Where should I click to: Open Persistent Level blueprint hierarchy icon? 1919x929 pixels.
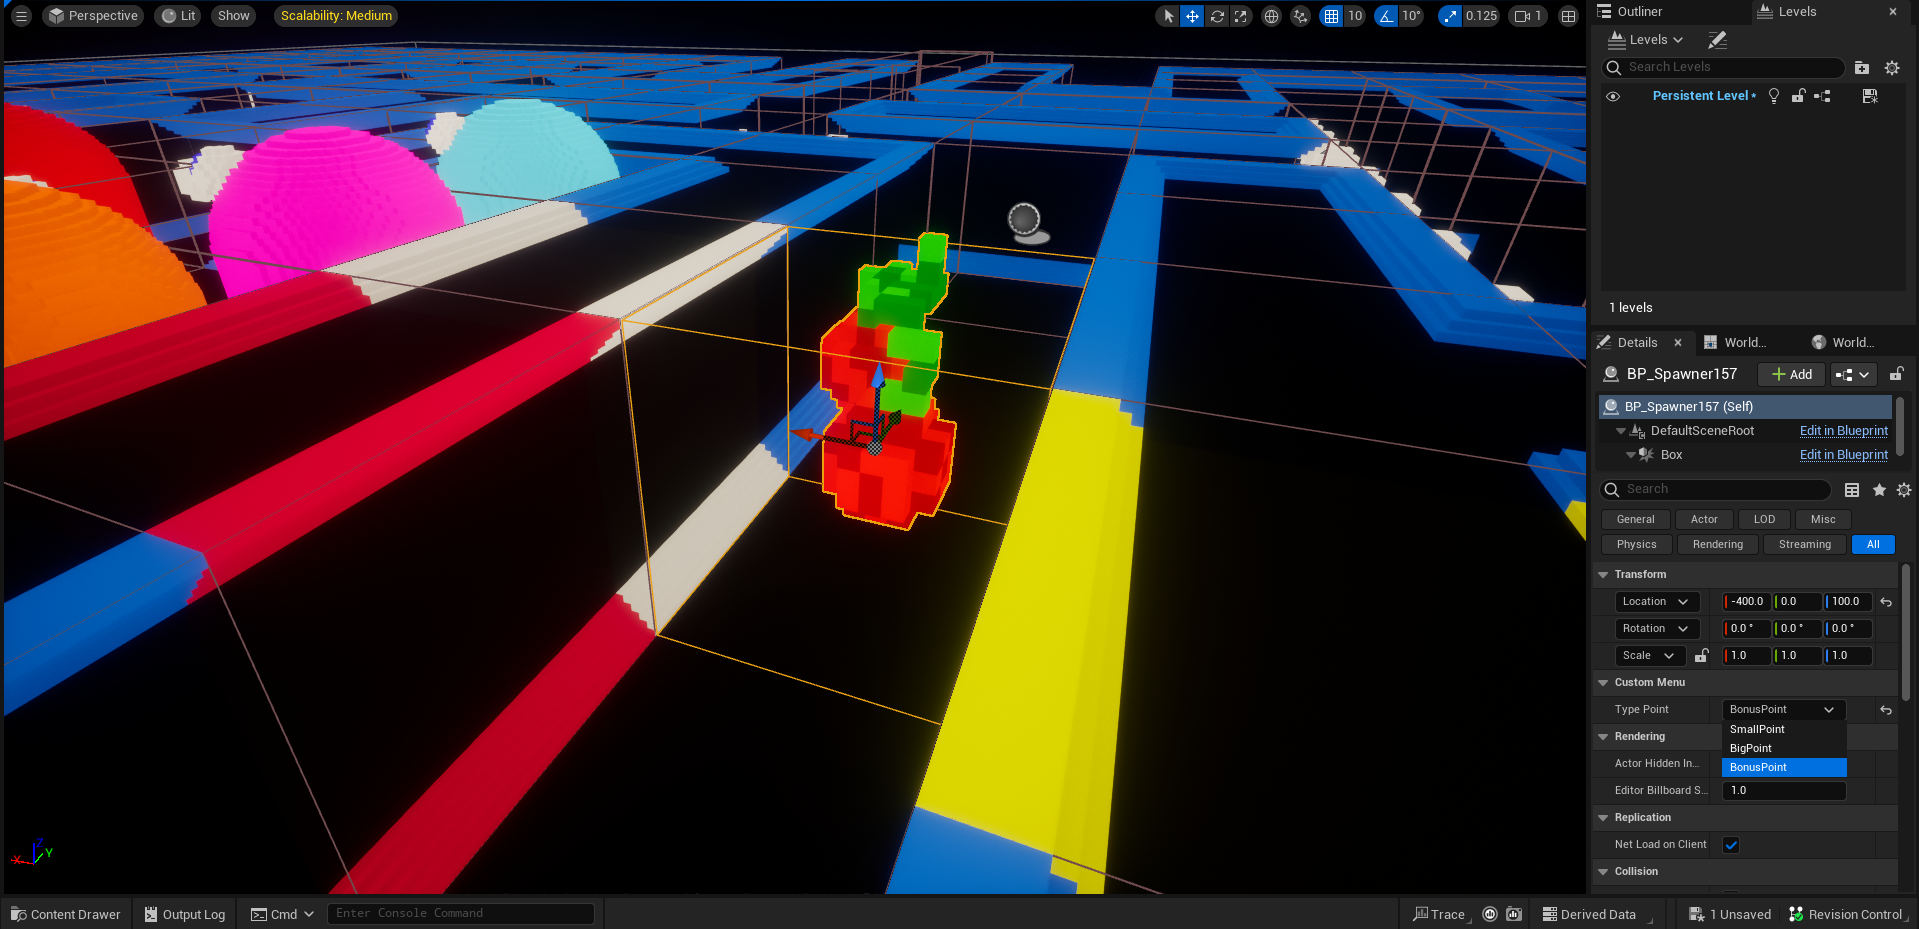(1822, 96)
